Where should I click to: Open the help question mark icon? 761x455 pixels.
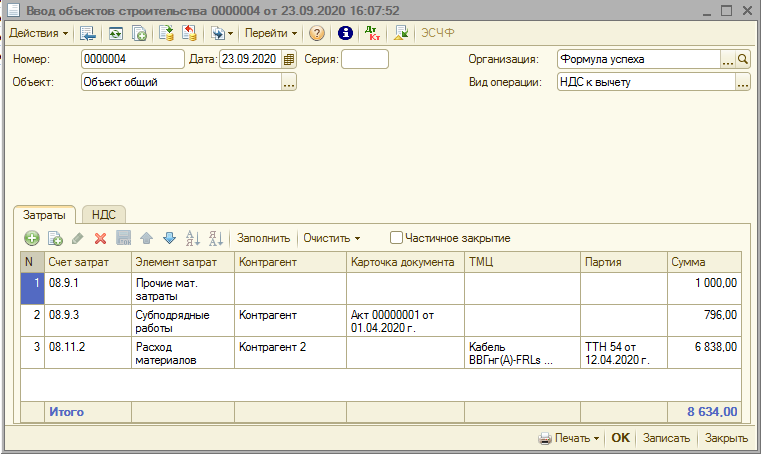[x=316, y=33]
